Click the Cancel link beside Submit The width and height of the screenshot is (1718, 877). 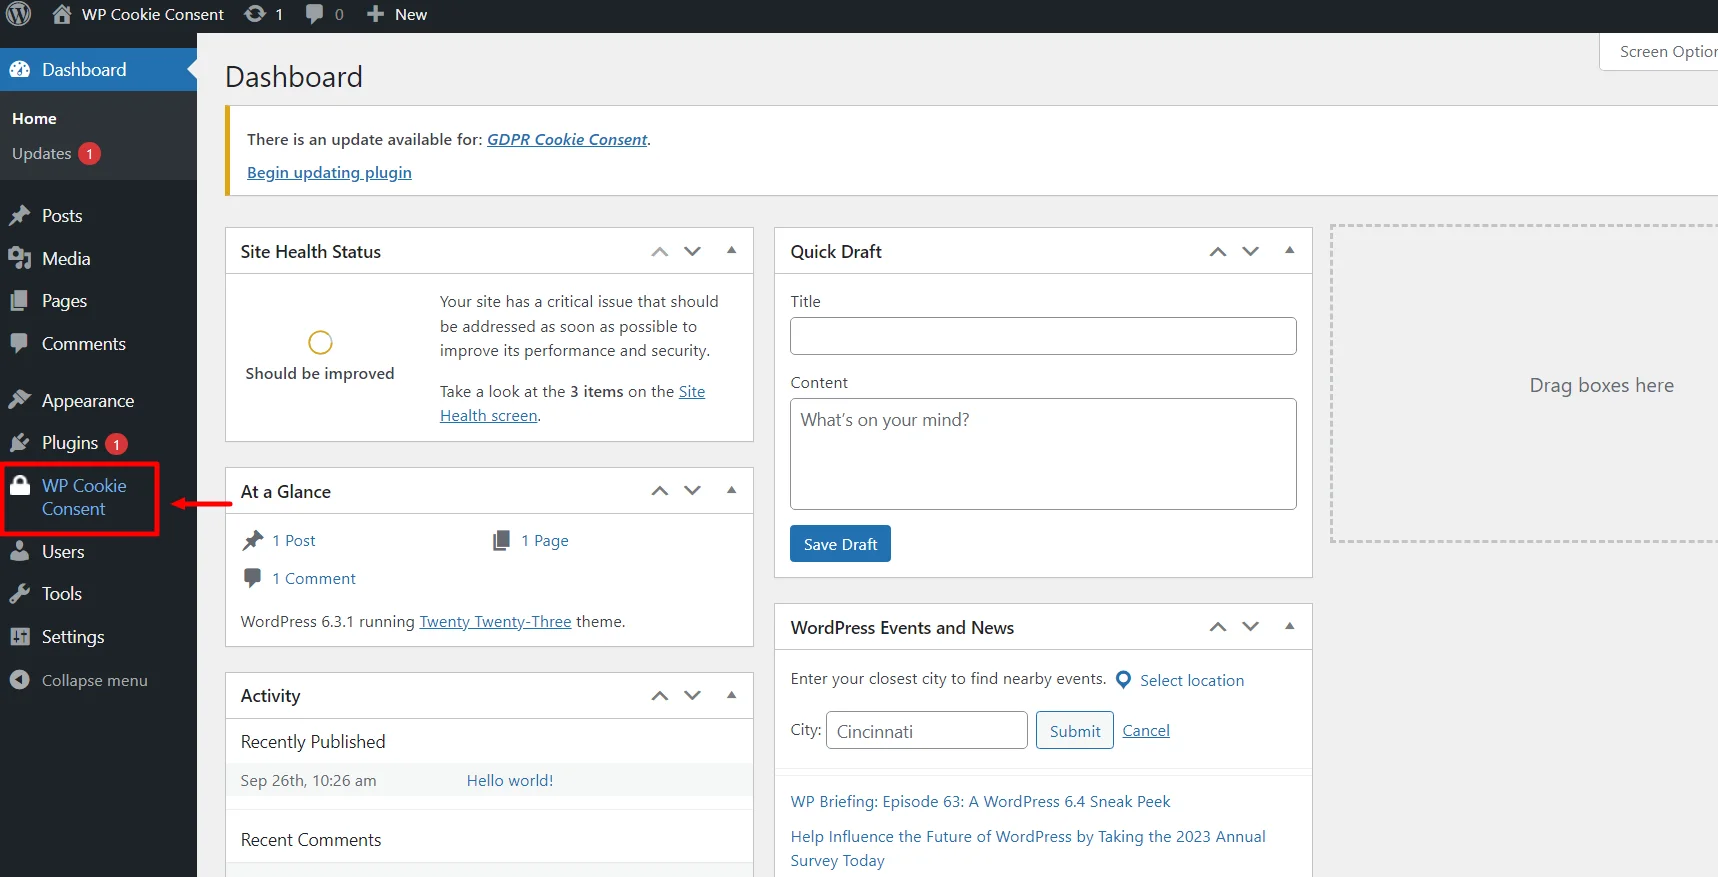pyautogui.click(x=1146, y=731)
